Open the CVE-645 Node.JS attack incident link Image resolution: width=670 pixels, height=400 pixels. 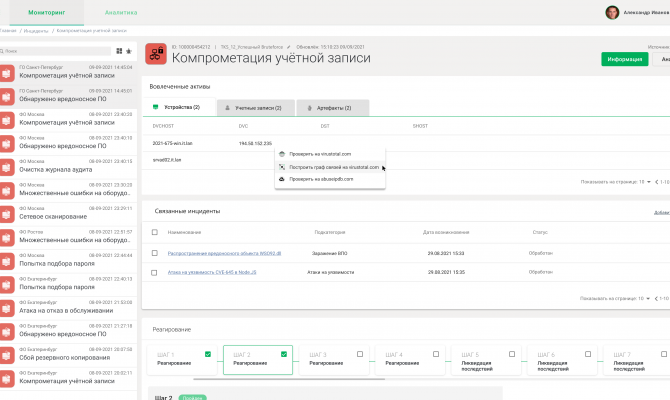pyautogui.click(x=210, y=272)
